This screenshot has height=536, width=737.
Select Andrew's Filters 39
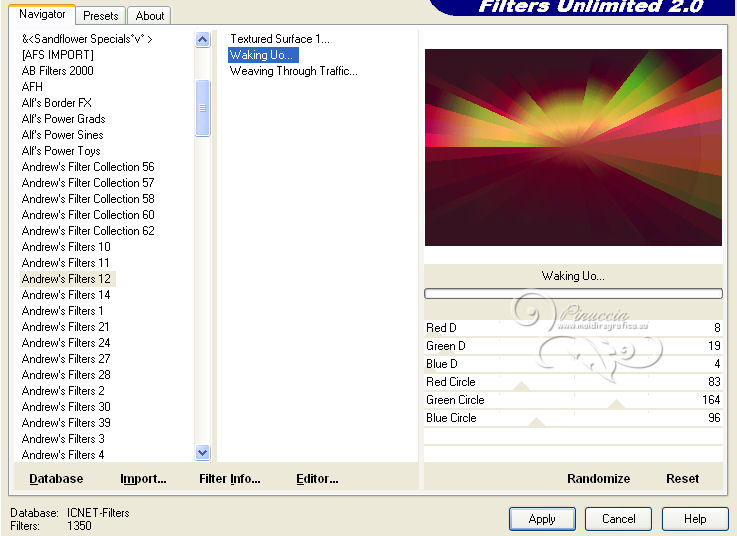point(66,423)
